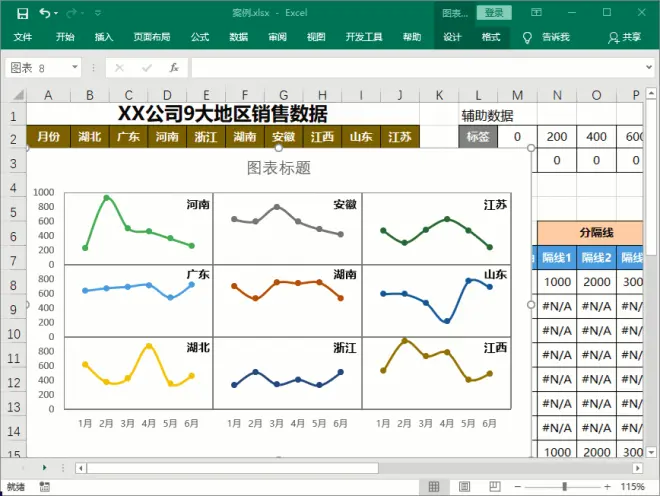Viewport: 660px width, 496px height.
Task: Click the Save icon in quick access toolbar
Action: tap(22, 13)
